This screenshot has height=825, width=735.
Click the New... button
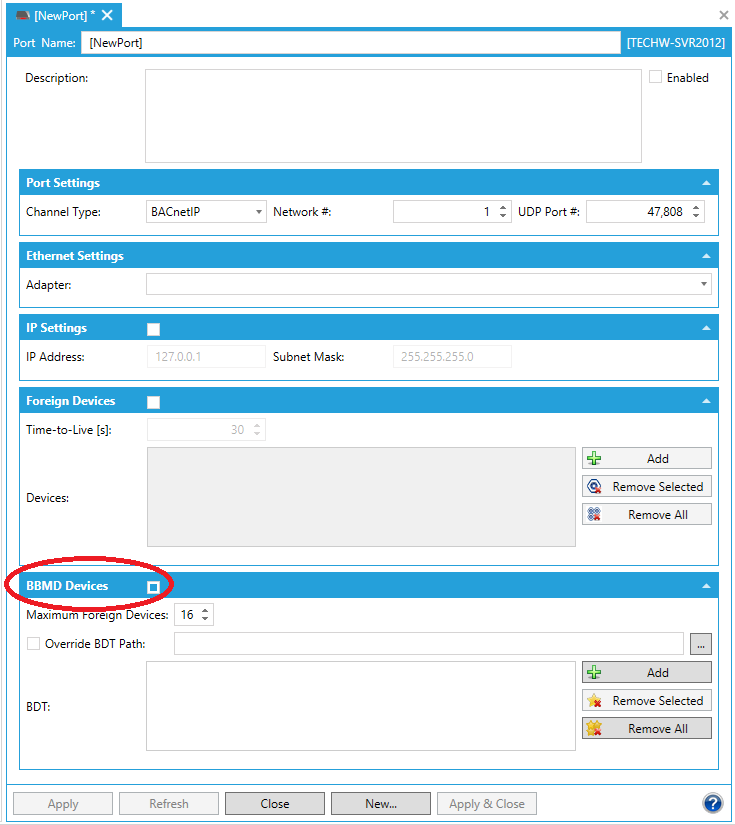click(x=380, y=804)
